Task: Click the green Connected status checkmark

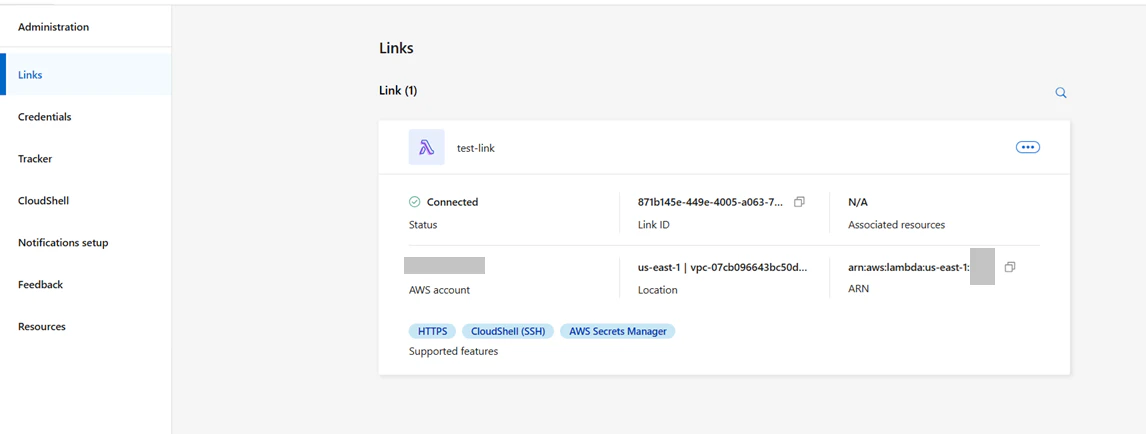Action: [x=414, y=202]
